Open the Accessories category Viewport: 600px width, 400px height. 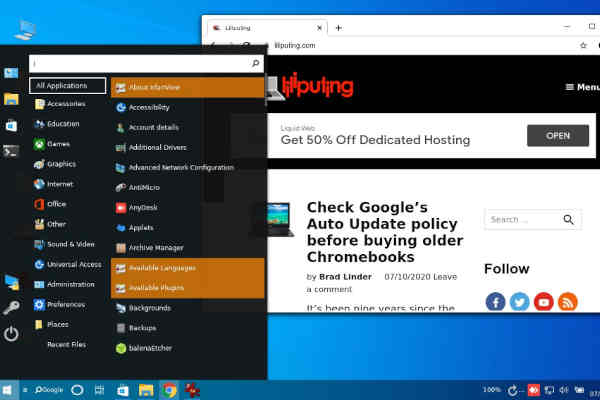pyautogui.click(x=60, y=104)
